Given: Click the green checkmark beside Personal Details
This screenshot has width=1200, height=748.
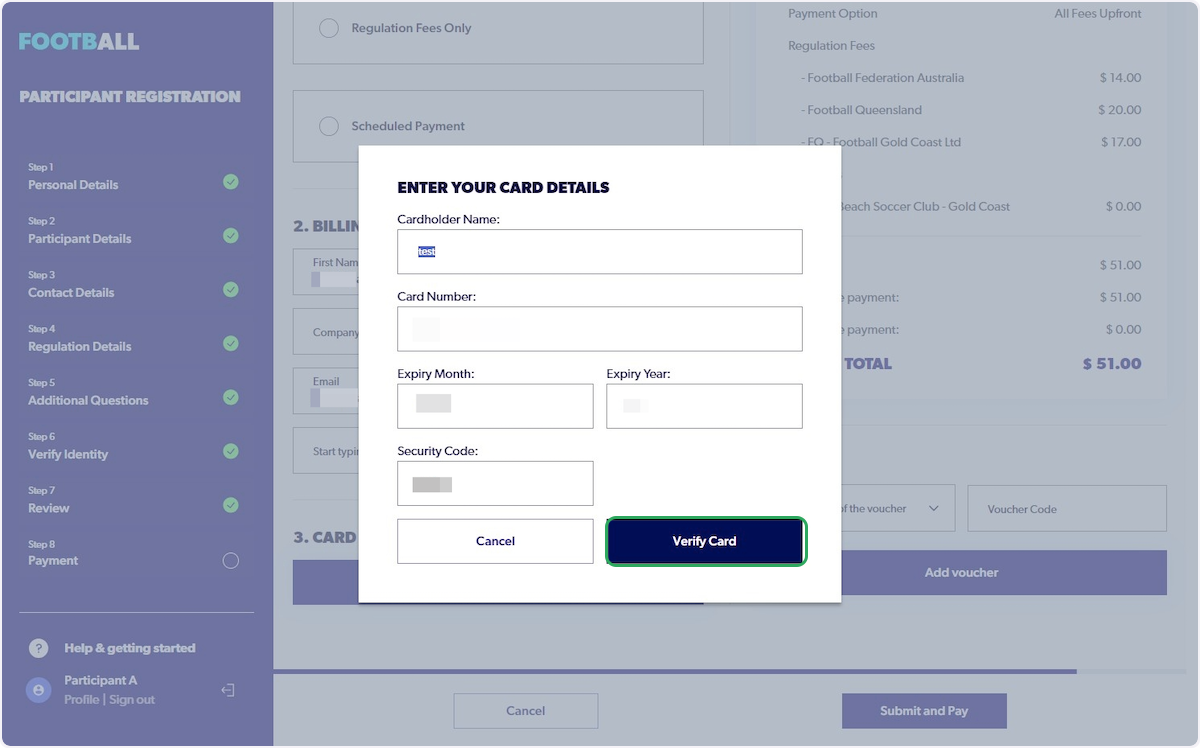Looking at the screenshot, I should (231, 182).
